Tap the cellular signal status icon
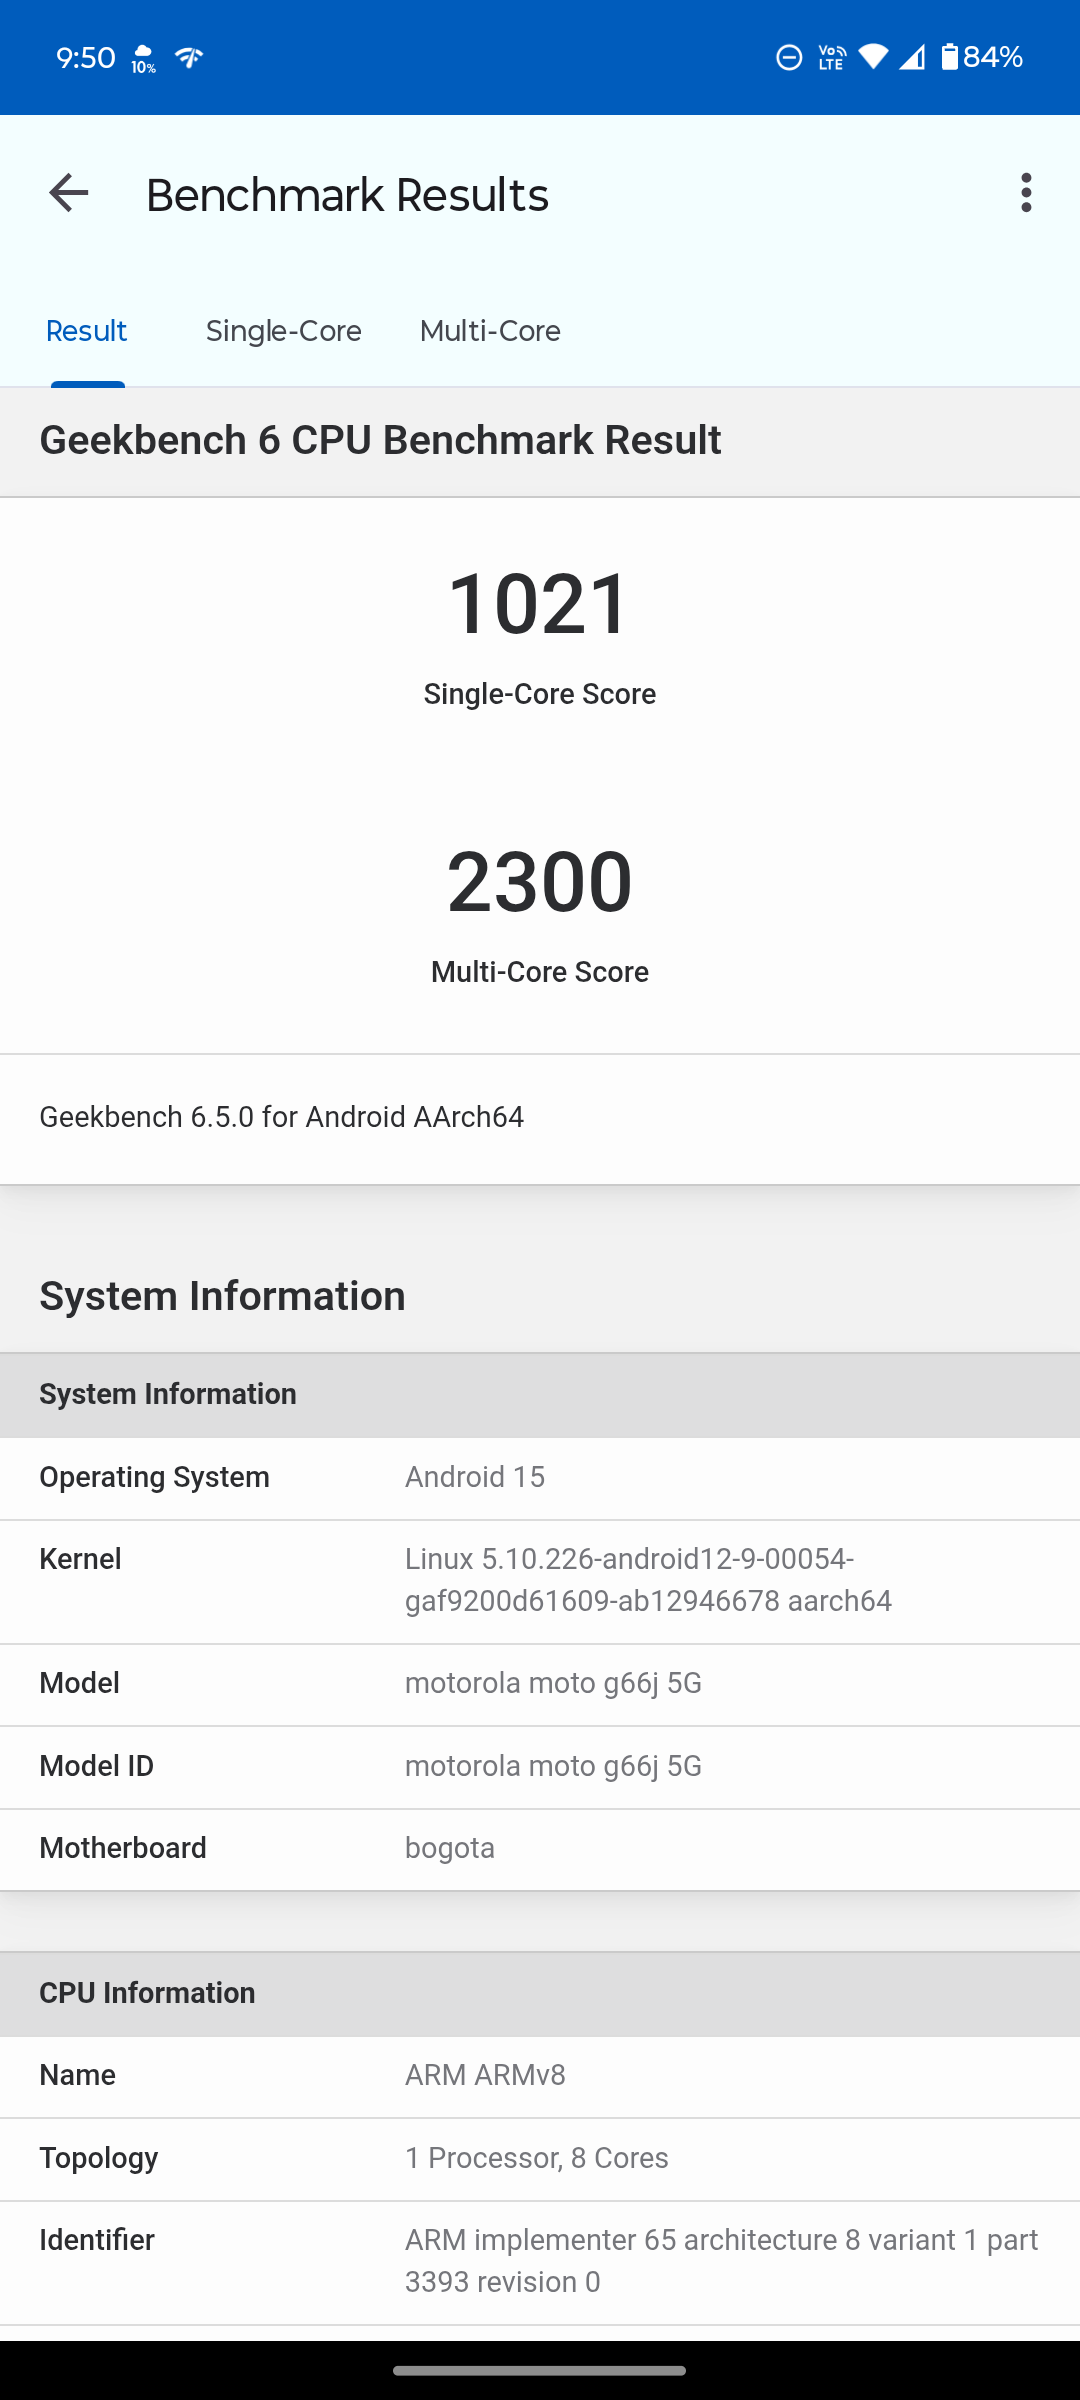This screenshot has height=2400, width=1080. tap(912, 58)
